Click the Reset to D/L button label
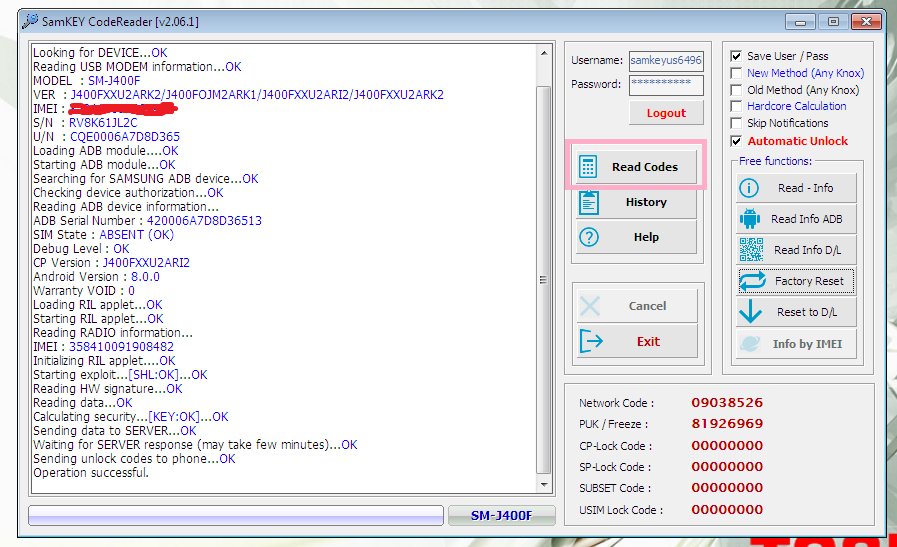Image resolution: width=897 pixels, height=547 pixels. tap(807, 312)
